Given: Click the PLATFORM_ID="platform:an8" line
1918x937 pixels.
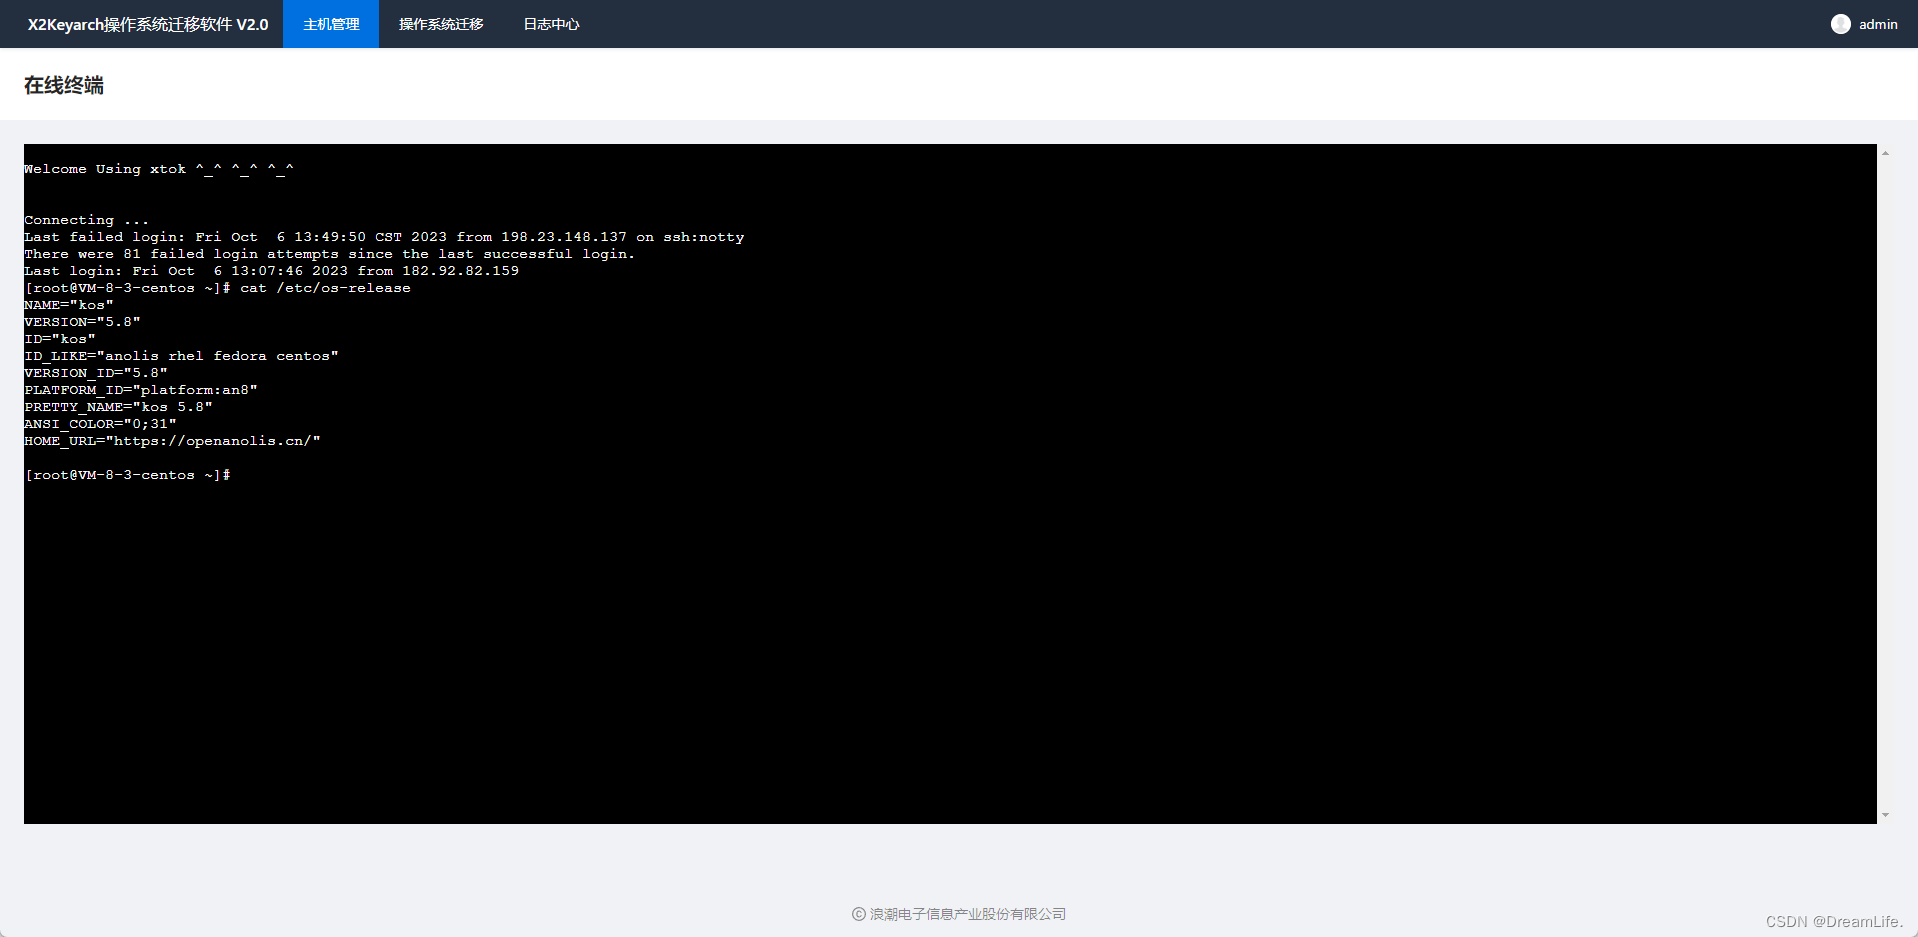Looking at the screenshot, I should 141,390.
